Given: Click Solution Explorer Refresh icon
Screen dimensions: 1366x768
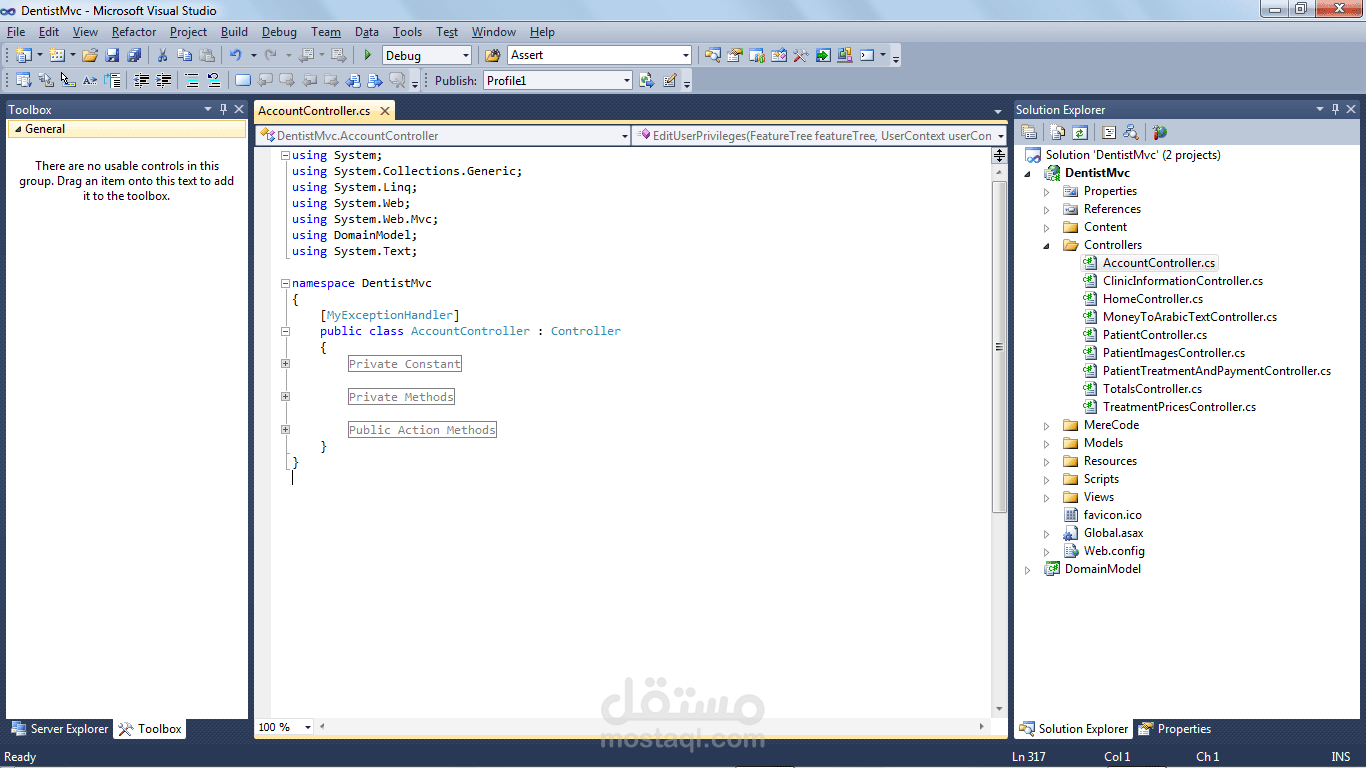Looking at the screenshot, I should coord(1080,132).
